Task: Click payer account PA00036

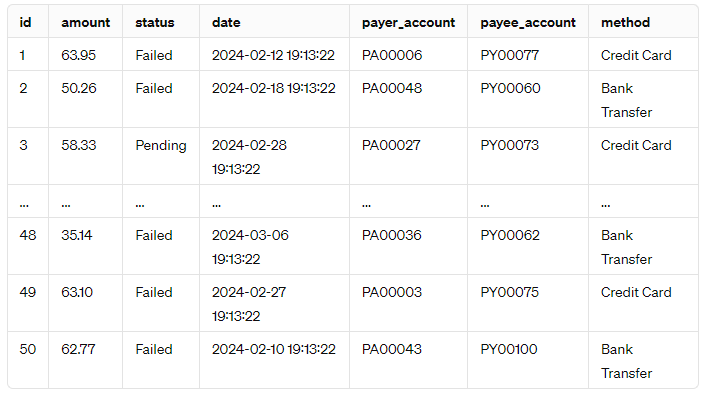Action: point(392,235)
